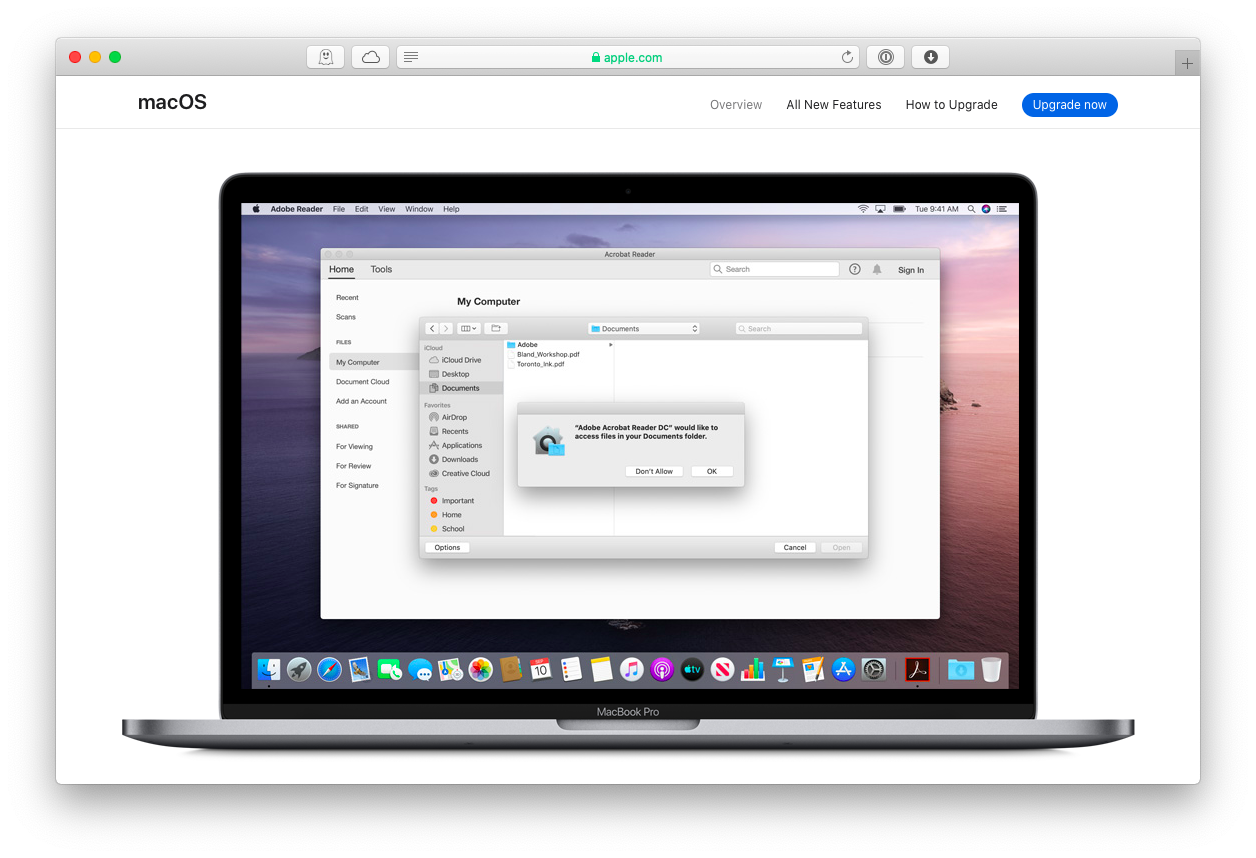The height and width of the screenshot is (858, 1256).
Task: Click the Acrobat Reader search field
Action: pos(775,269)
